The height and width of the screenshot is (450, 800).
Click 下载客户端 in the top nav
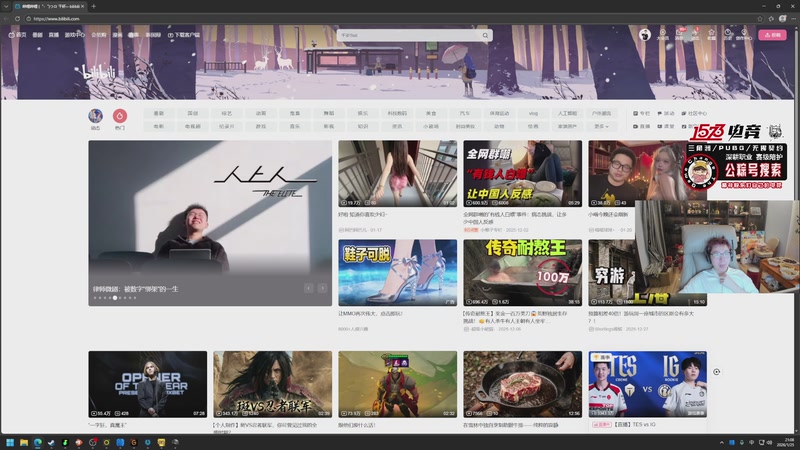184,35
